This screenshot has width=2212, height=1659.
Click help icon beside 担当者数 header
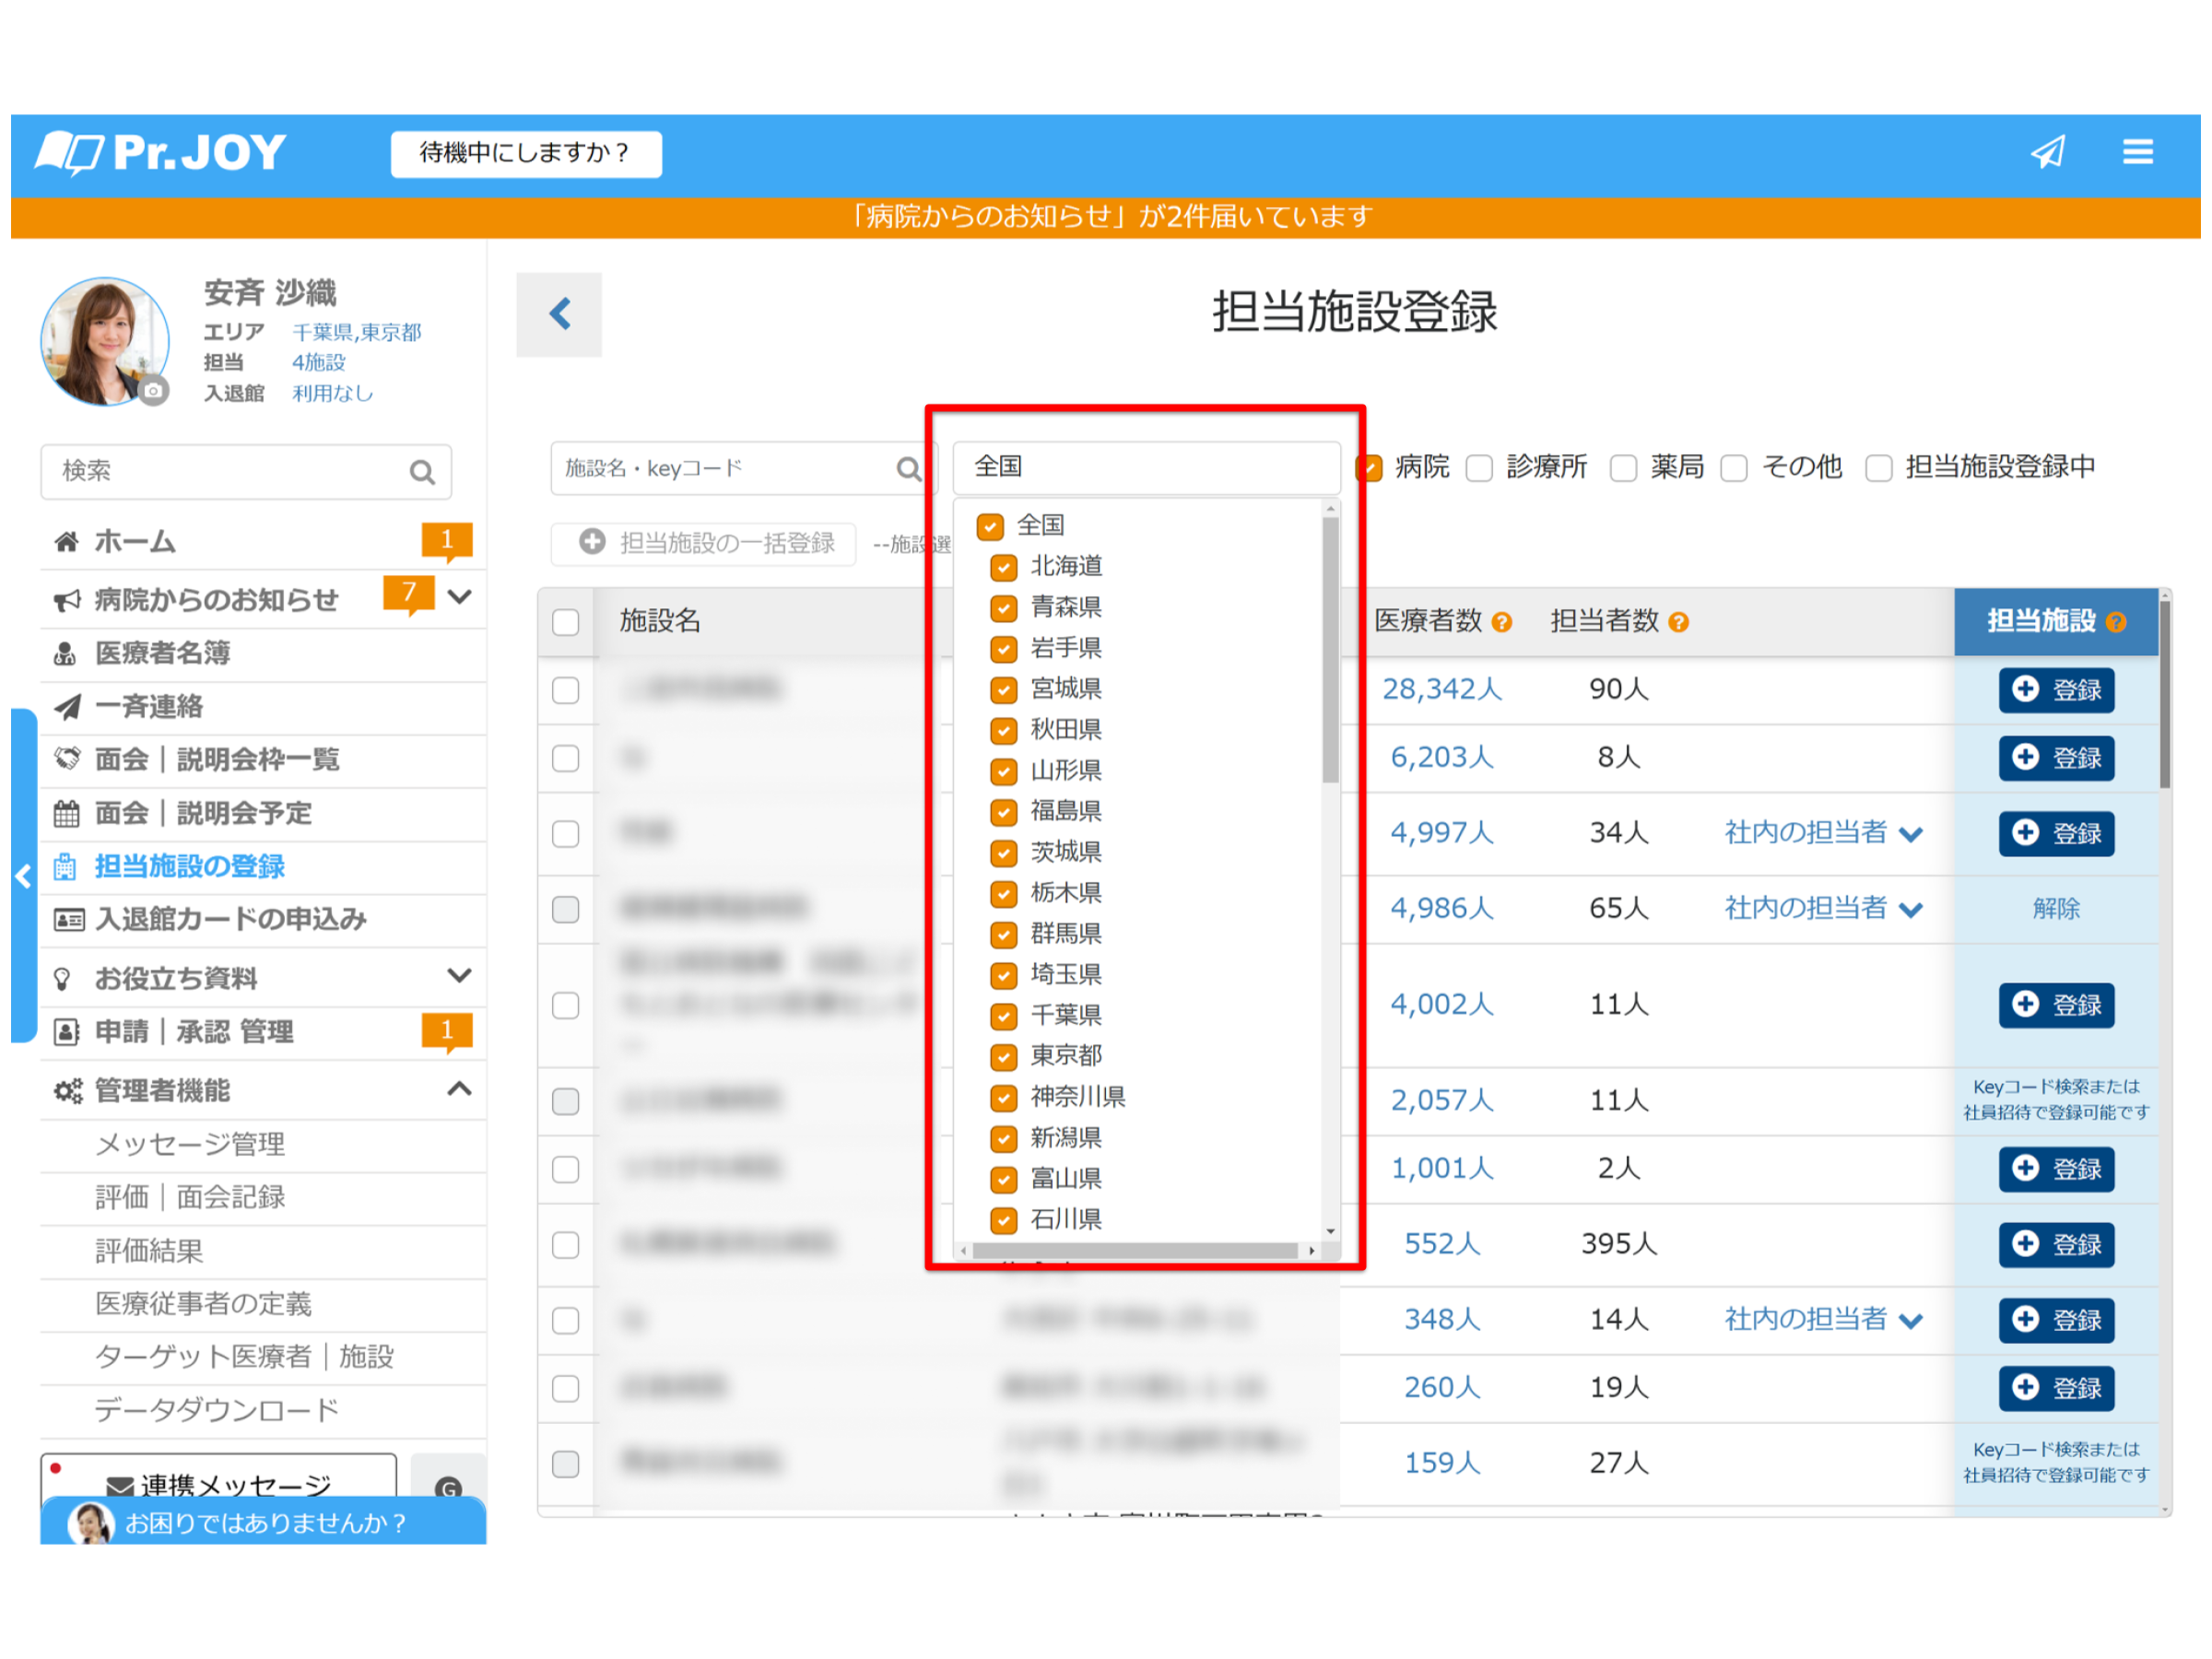pos(1679,623)
